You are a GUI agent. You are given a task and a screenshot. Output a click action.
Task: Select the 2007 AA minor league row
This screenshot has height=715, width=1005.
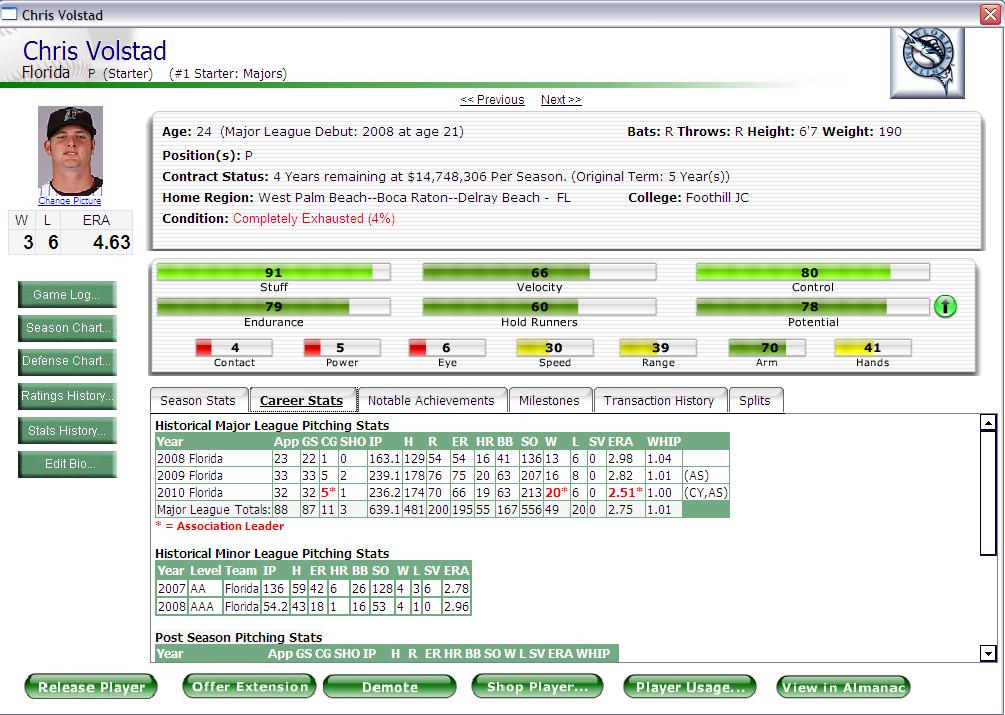[x=313, y=588]
